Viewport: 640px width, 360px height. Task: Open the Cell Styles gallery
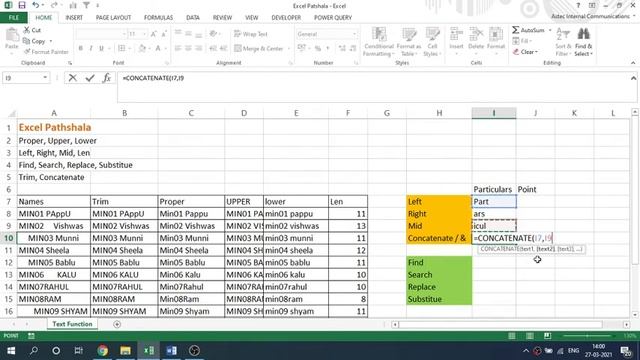click(432, 42)
